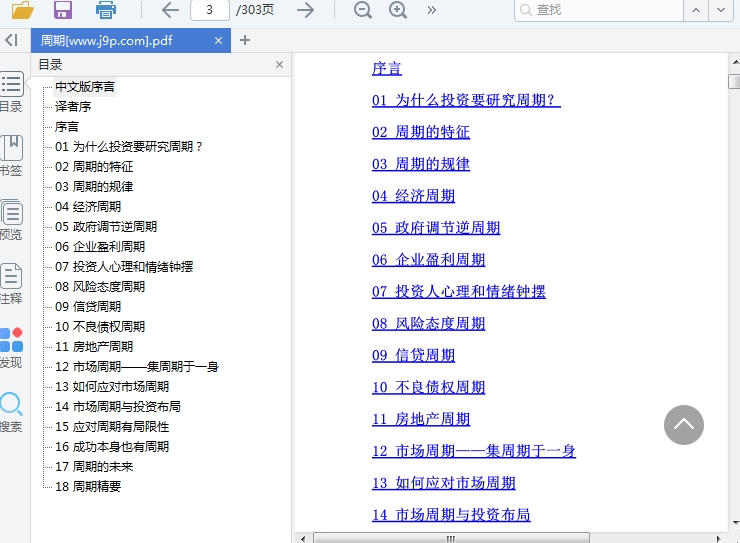Click the horizontal scrollbar thumb
The width and height of the screenshot is (740, 543).
point(451,538)
